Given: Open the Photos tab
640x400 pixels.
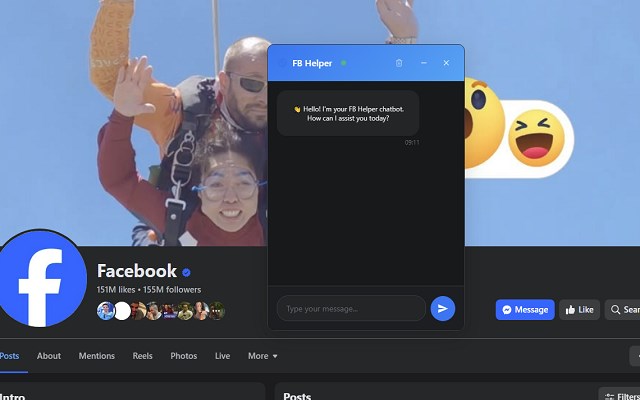Looking at the screenshot, I should (x=184, y=356).
